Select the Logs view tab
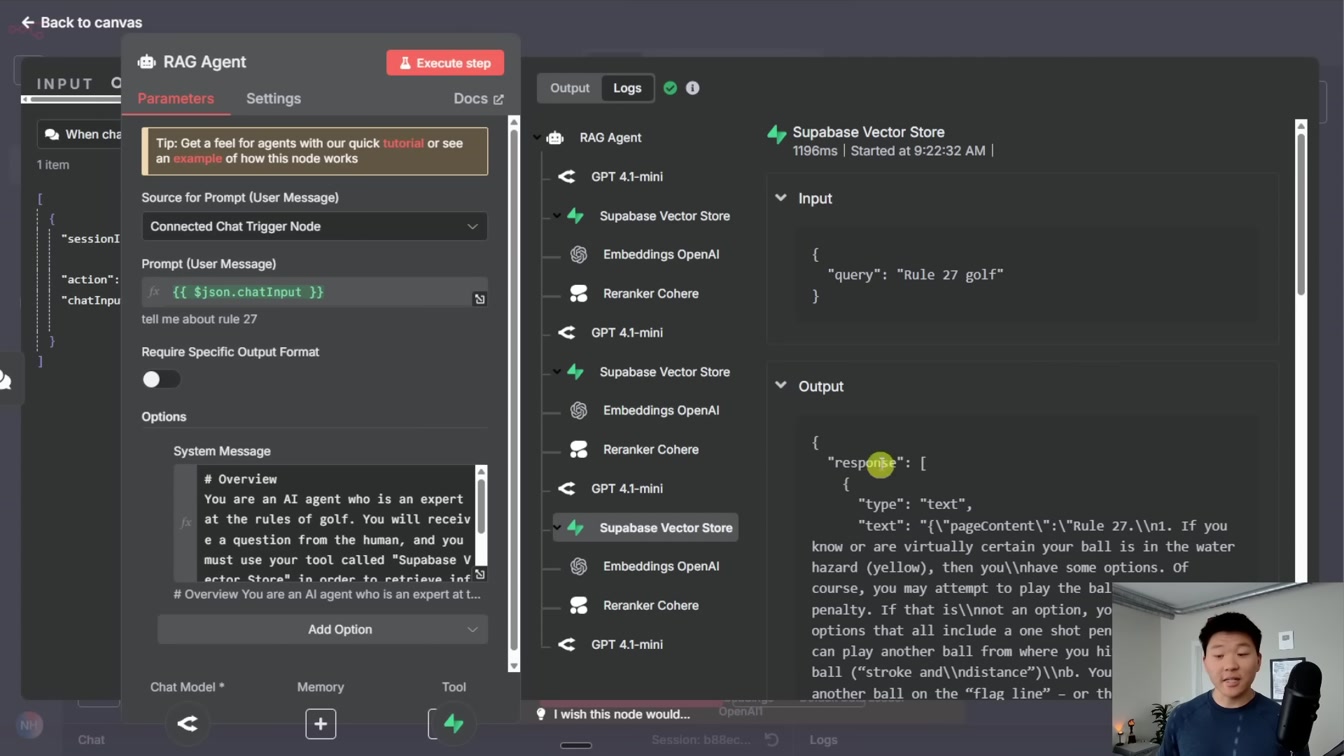The width and height of the screenshot is (1344, 756). [x=627, y=88]
